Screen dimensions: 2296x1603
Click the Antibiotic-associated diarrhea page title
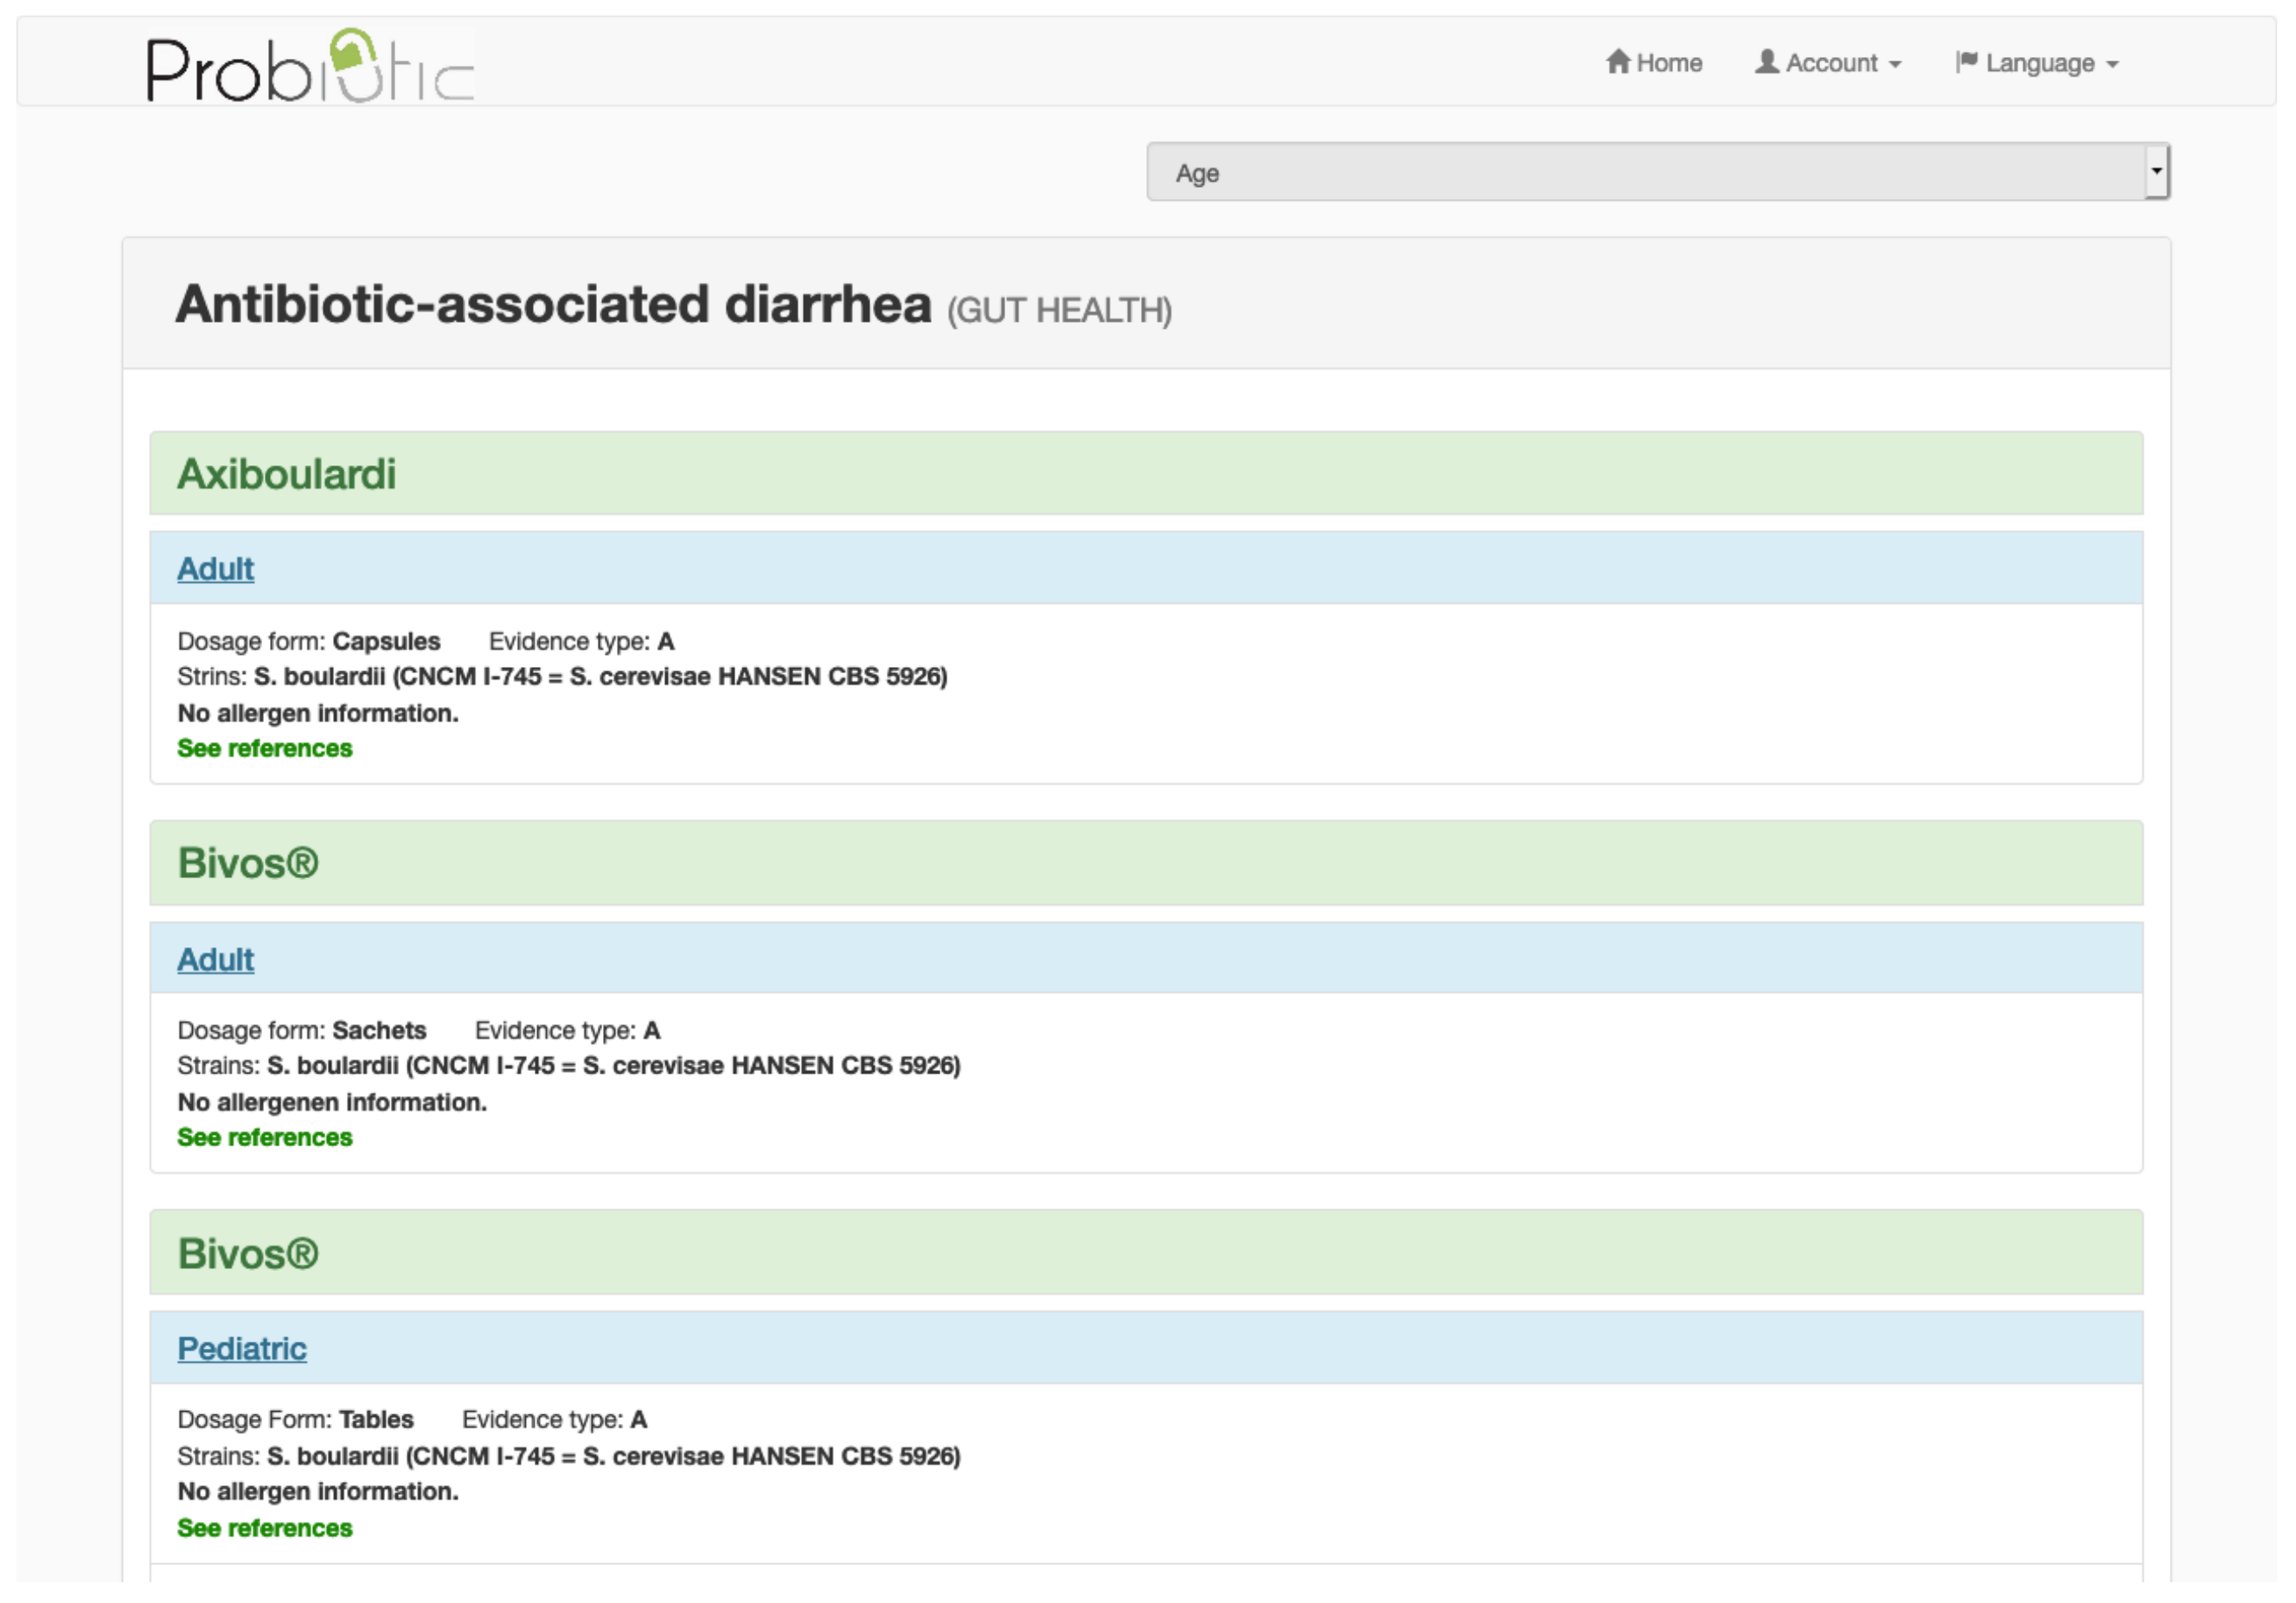(553, 304)
